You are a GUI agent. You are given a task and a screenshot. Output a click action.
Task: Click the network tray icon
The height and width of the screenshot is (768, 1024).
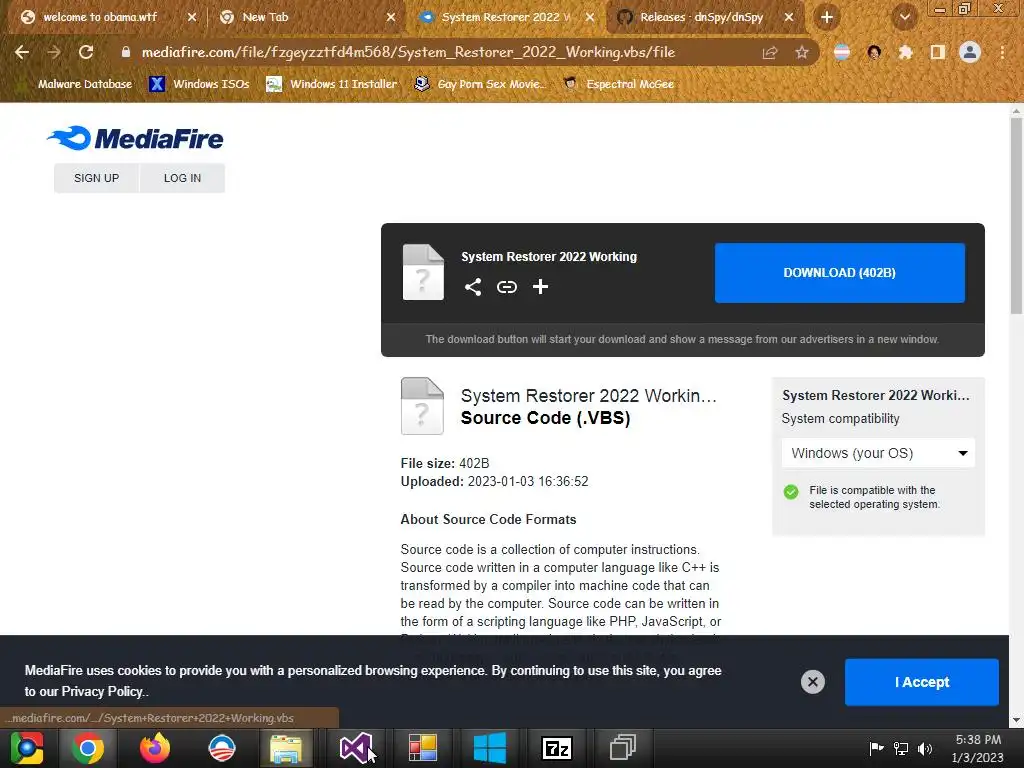901,748
